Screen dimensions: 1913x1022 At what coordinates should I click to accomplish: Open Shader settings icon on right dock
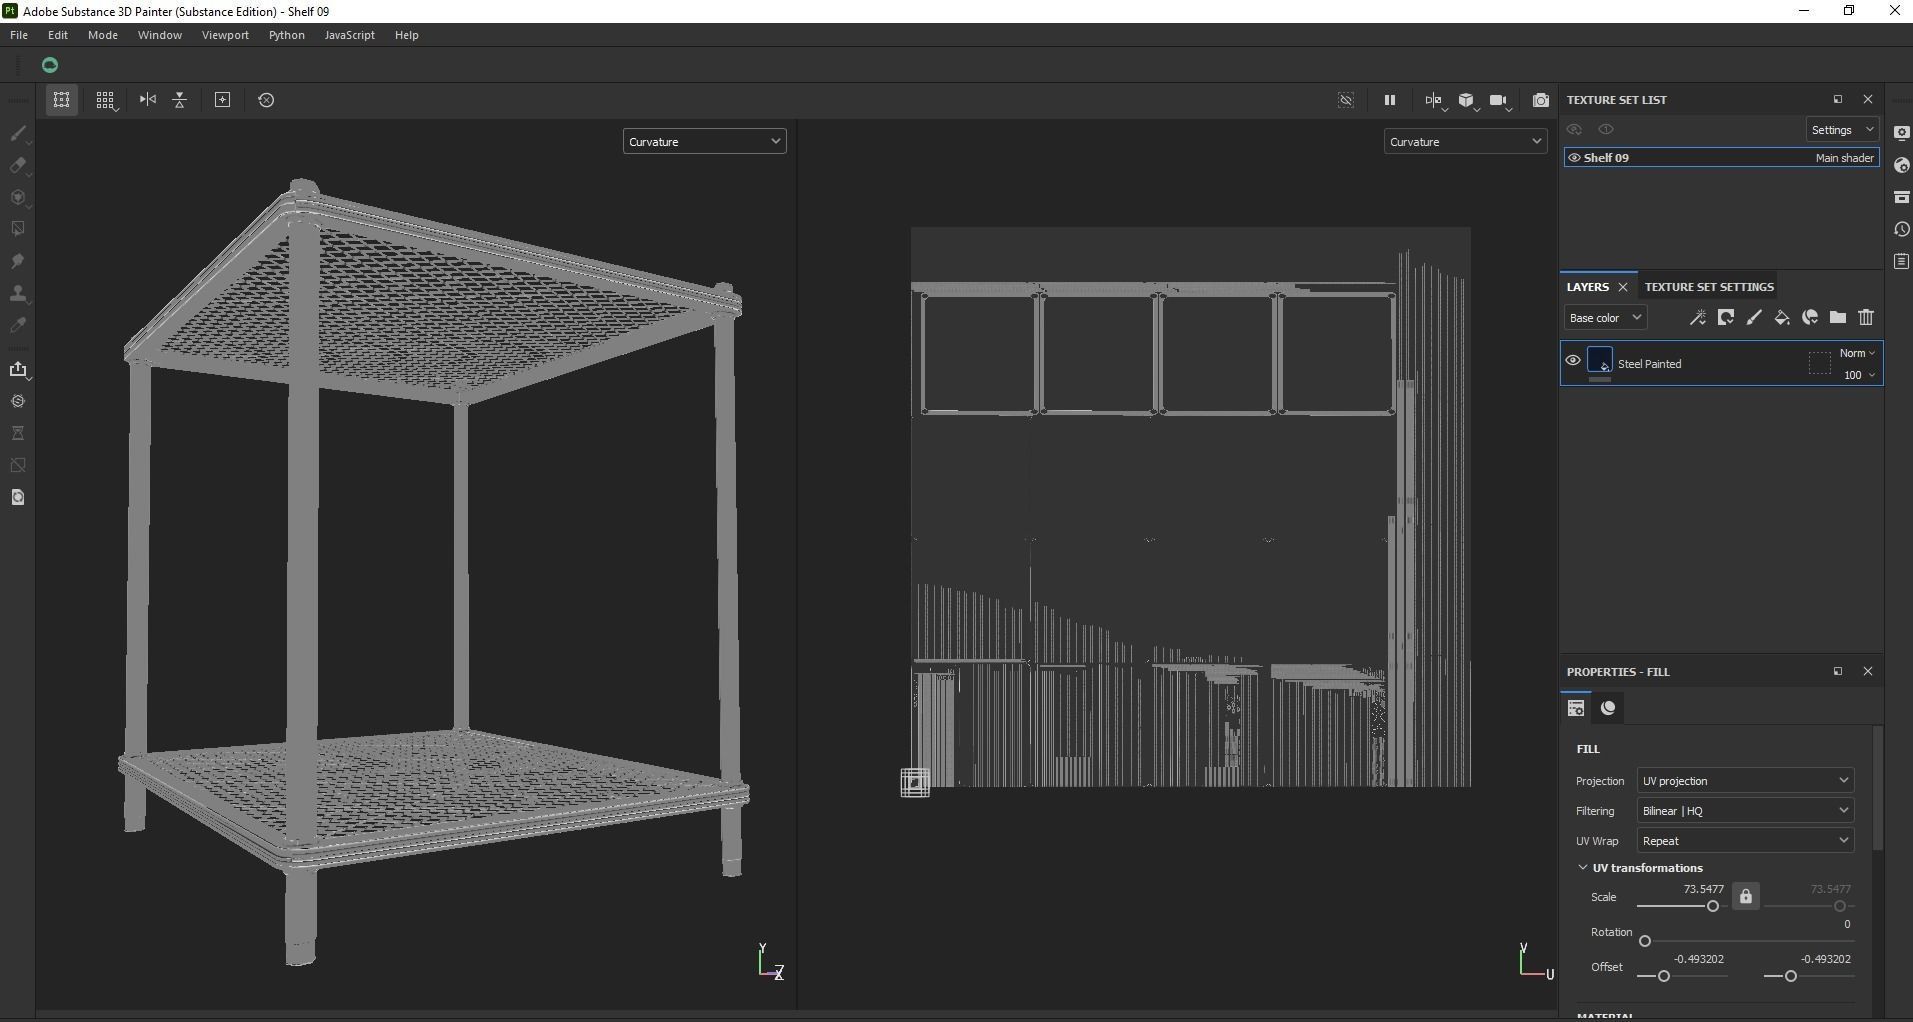tap(1901, 165)
